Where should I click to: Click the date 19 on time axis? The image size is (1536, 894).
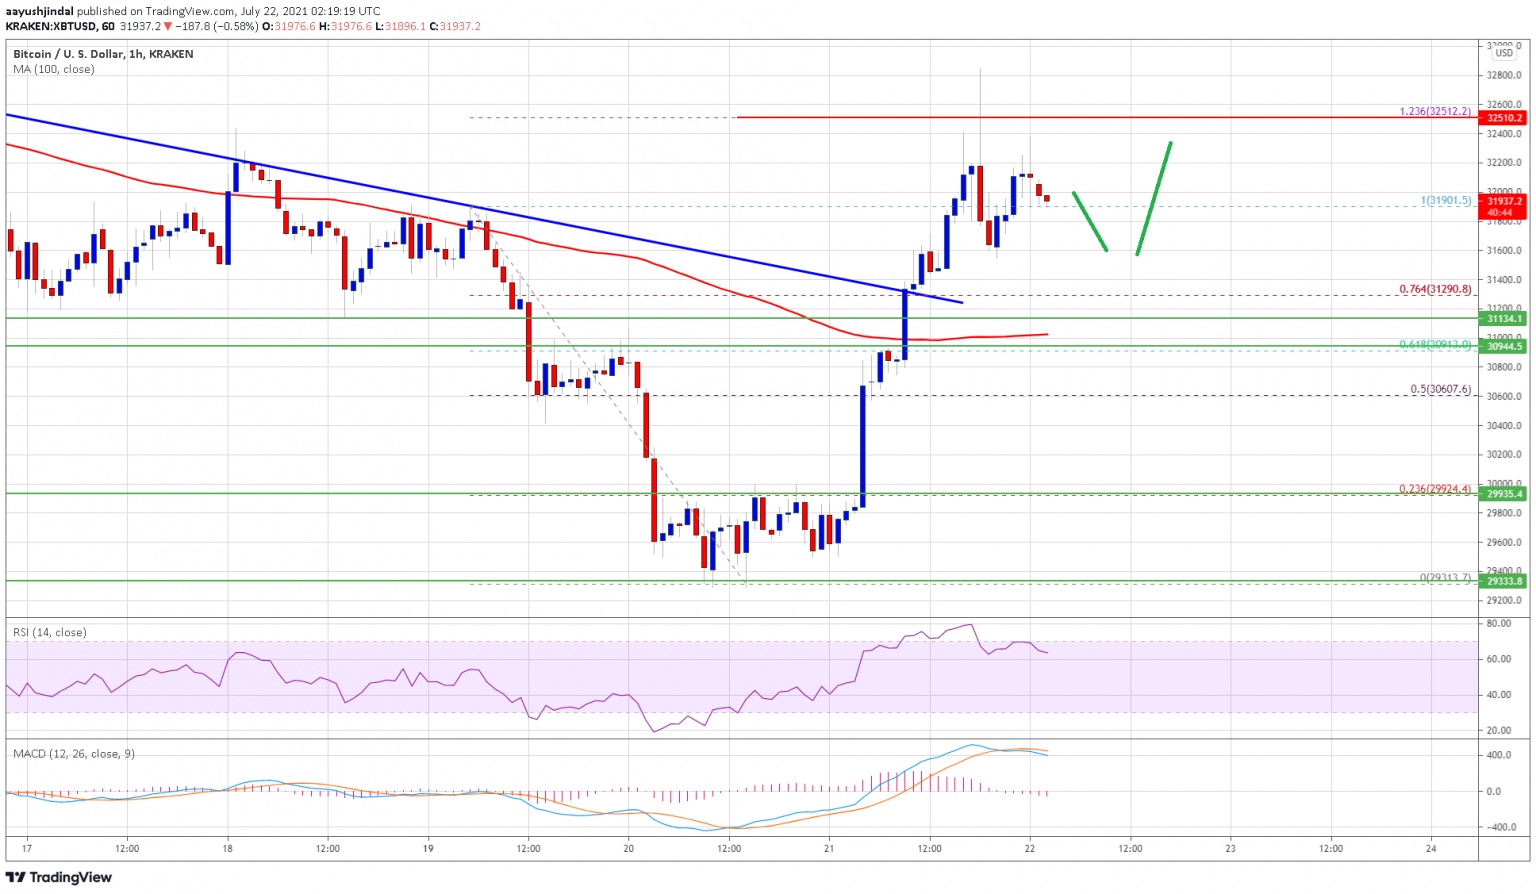[x=428, y=849]
